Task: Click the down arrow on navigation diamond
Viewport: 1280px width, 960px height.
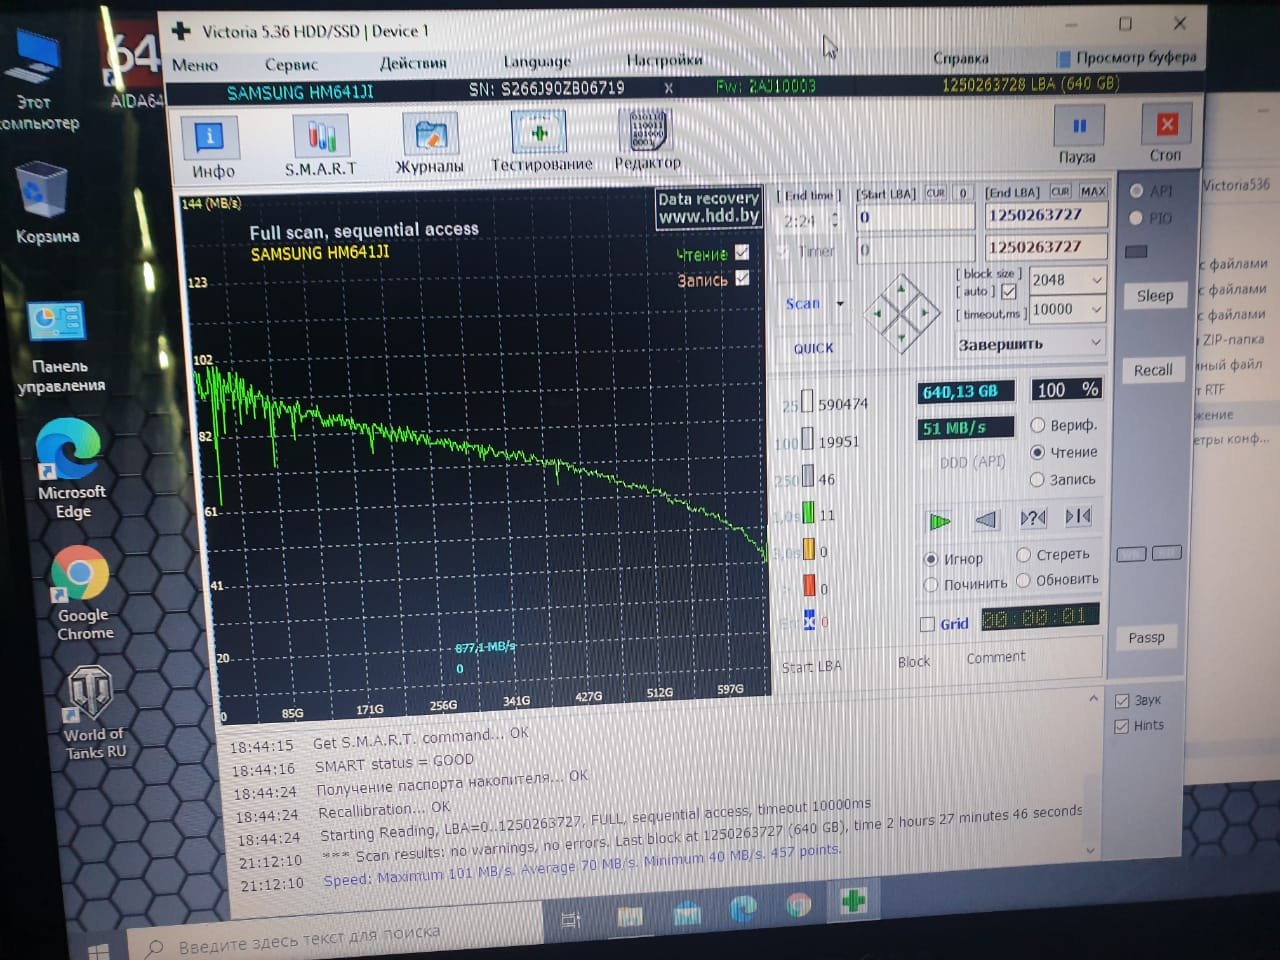Action: click(x=901, y=338)
